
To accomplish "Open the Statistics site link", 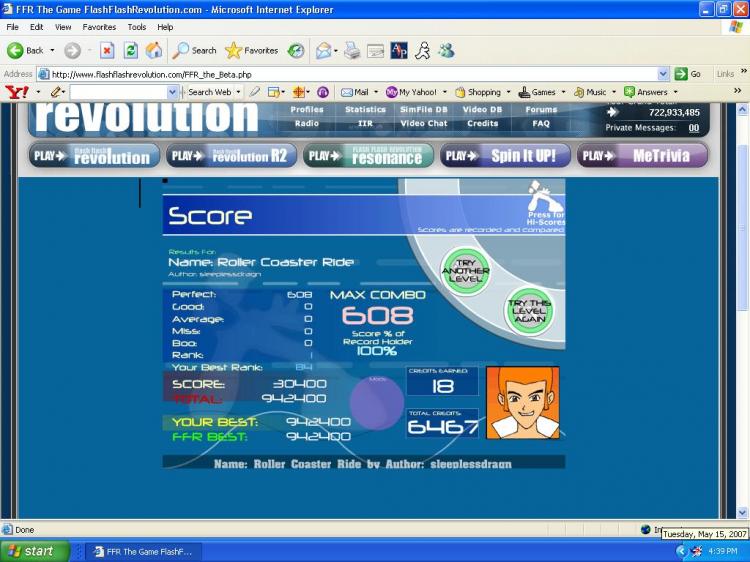I will 365,110.
